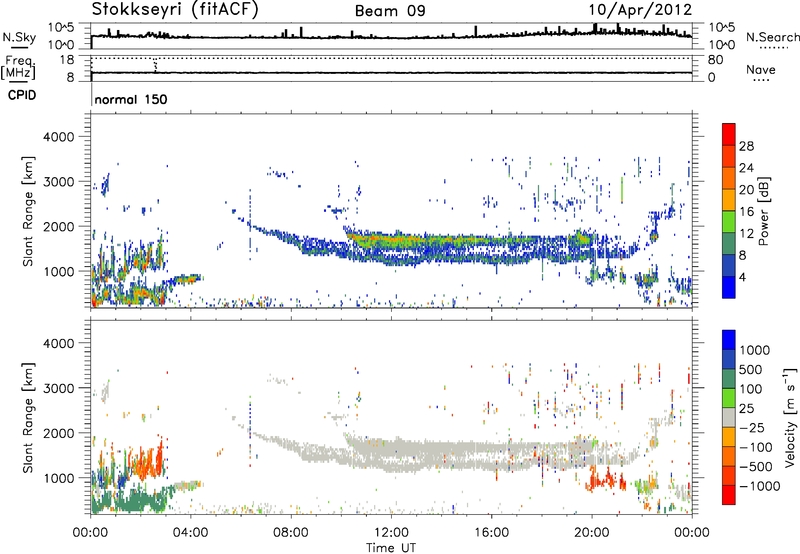The width and height of the screenshot is (800, 554).
Task: Click the 'CPID' label
Action: tap(22, 95)
